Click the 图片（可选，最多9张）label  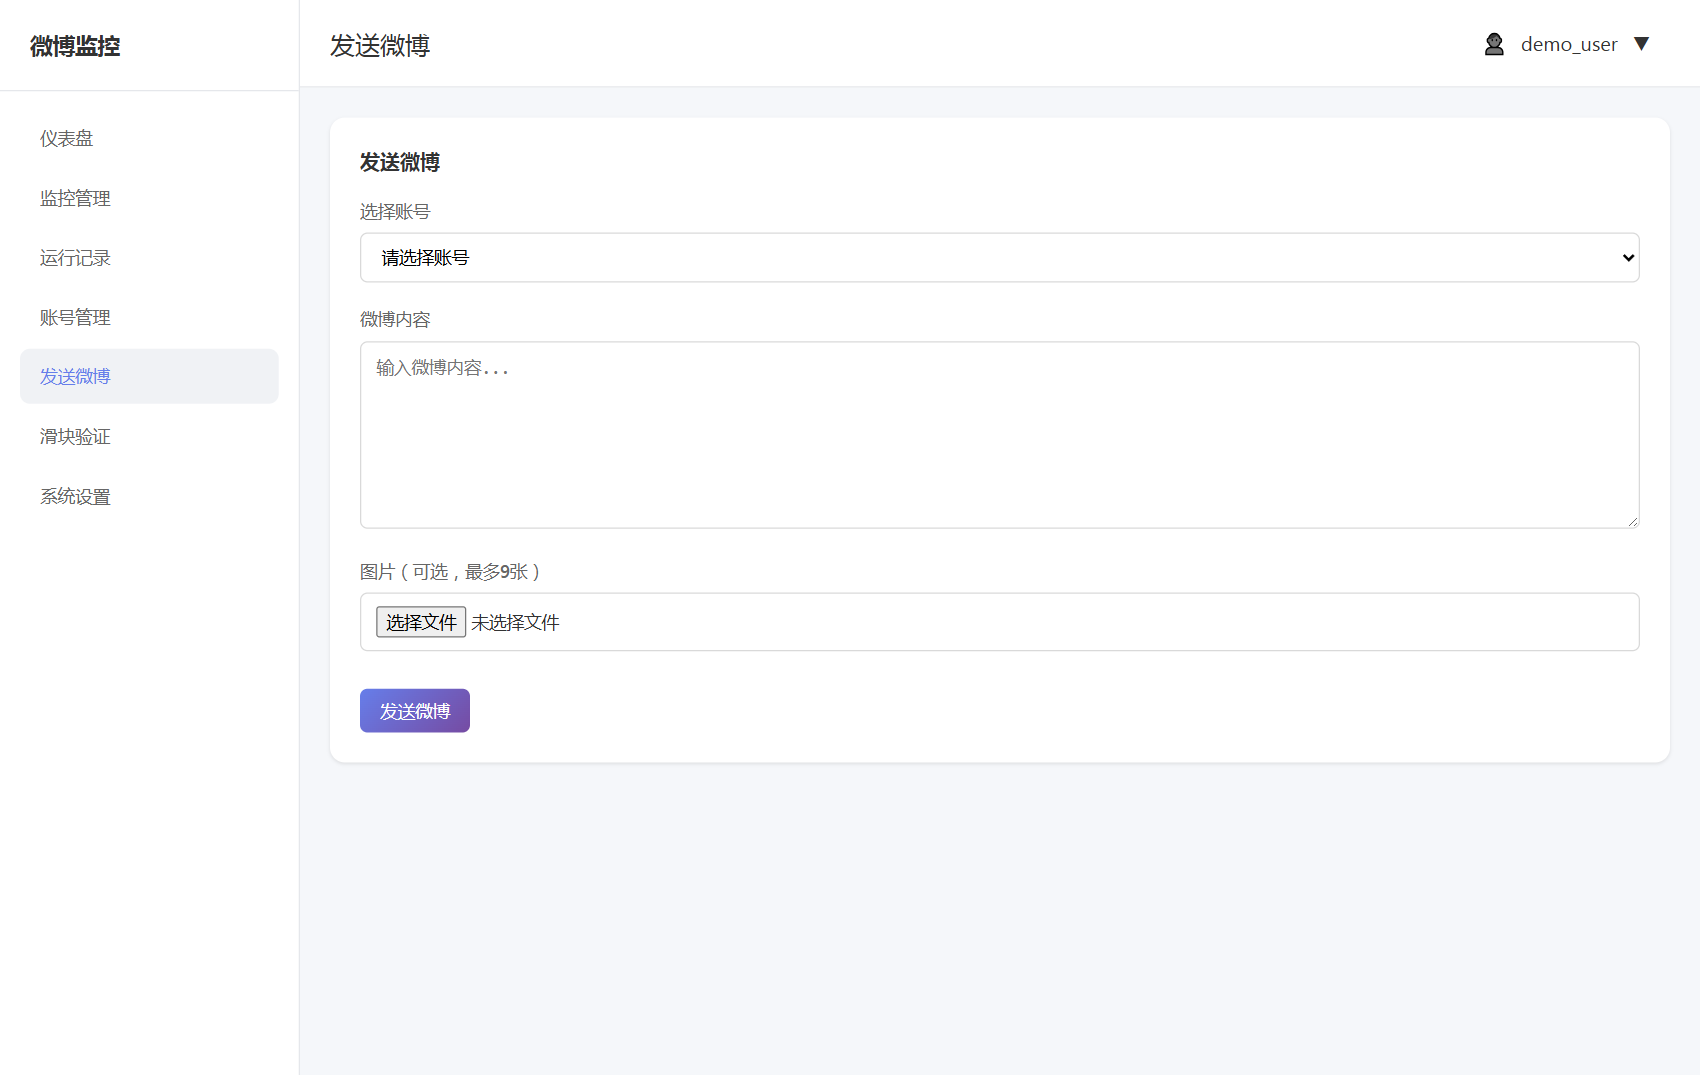click(450, 572)
